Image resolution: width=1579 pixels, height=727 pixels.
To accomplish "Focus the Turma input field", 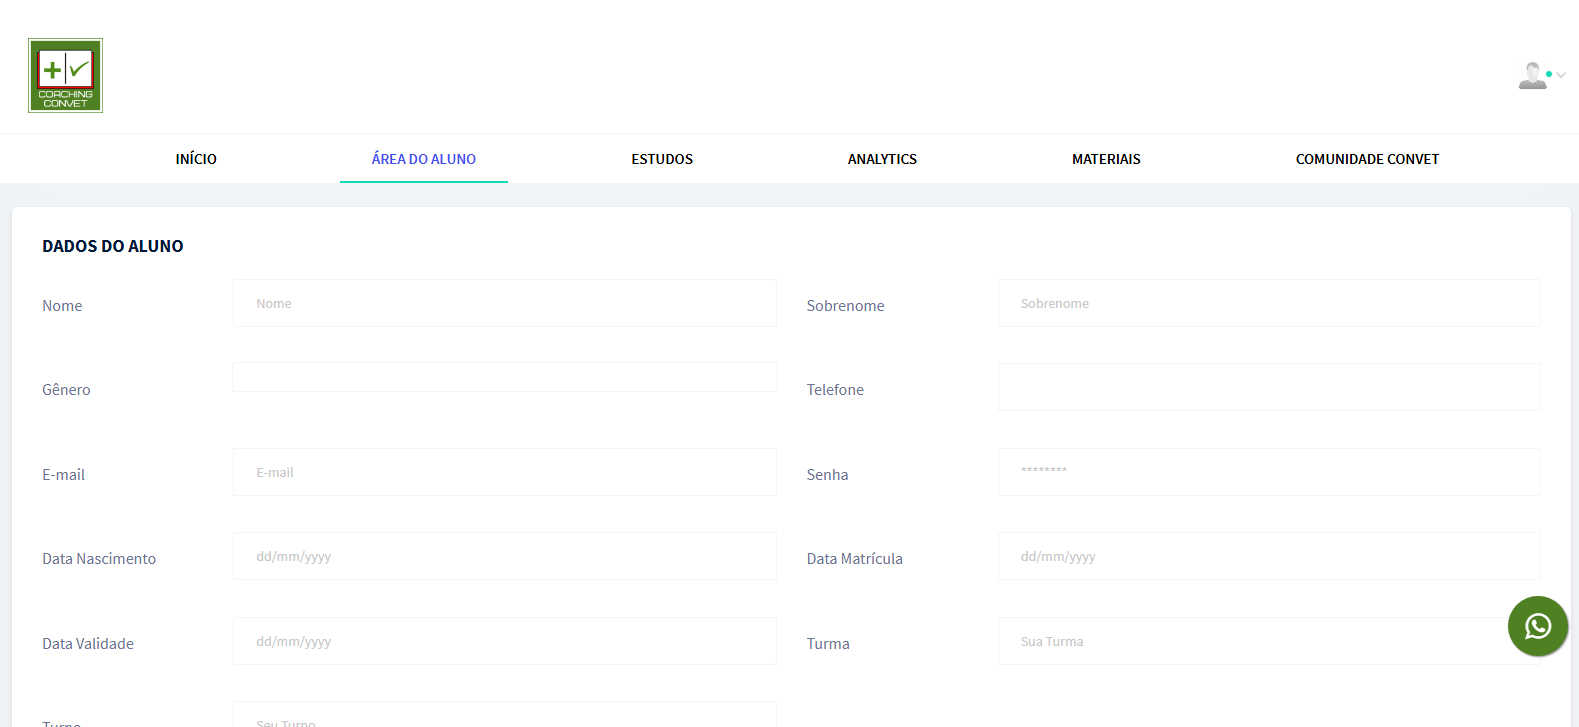I will [x=1250, y=641].
